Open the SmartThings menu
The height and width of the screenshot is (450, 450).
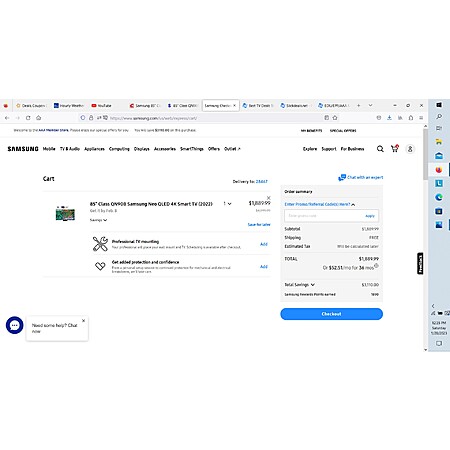point(192,149)
